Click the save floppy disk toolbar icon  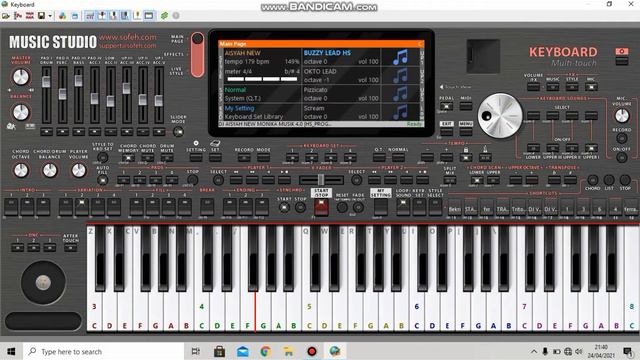click(x=41, y=16)
